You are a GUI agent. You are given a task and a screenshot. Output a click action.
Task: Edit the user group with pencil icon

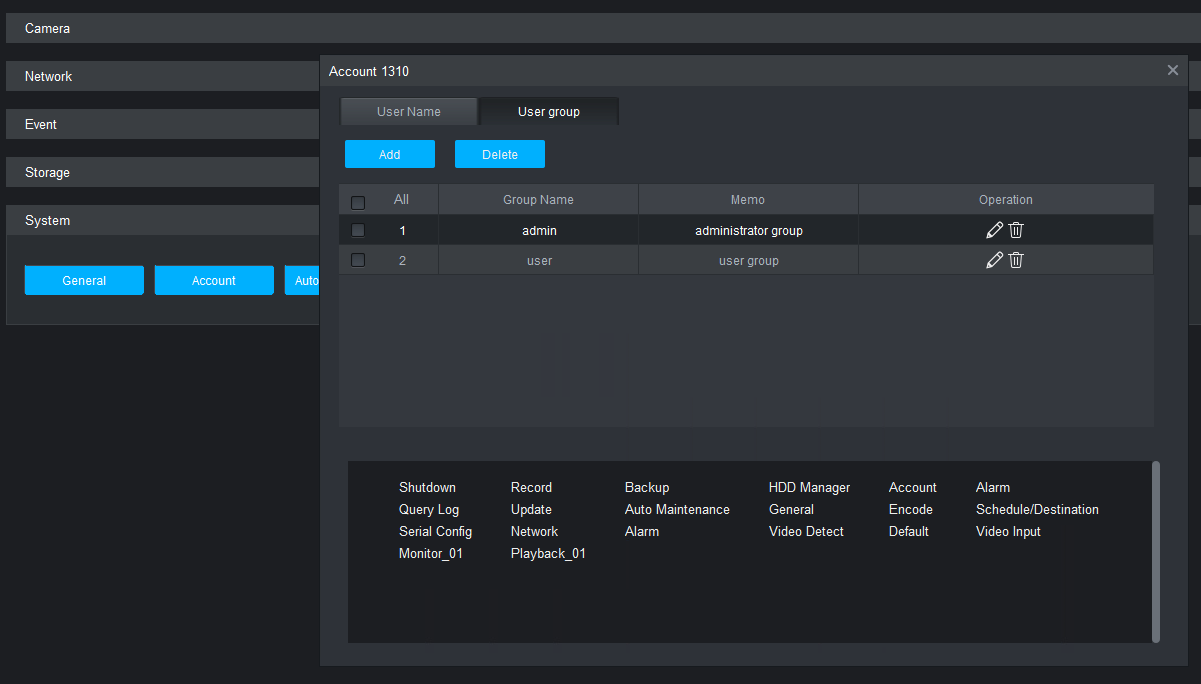point(994,260)
